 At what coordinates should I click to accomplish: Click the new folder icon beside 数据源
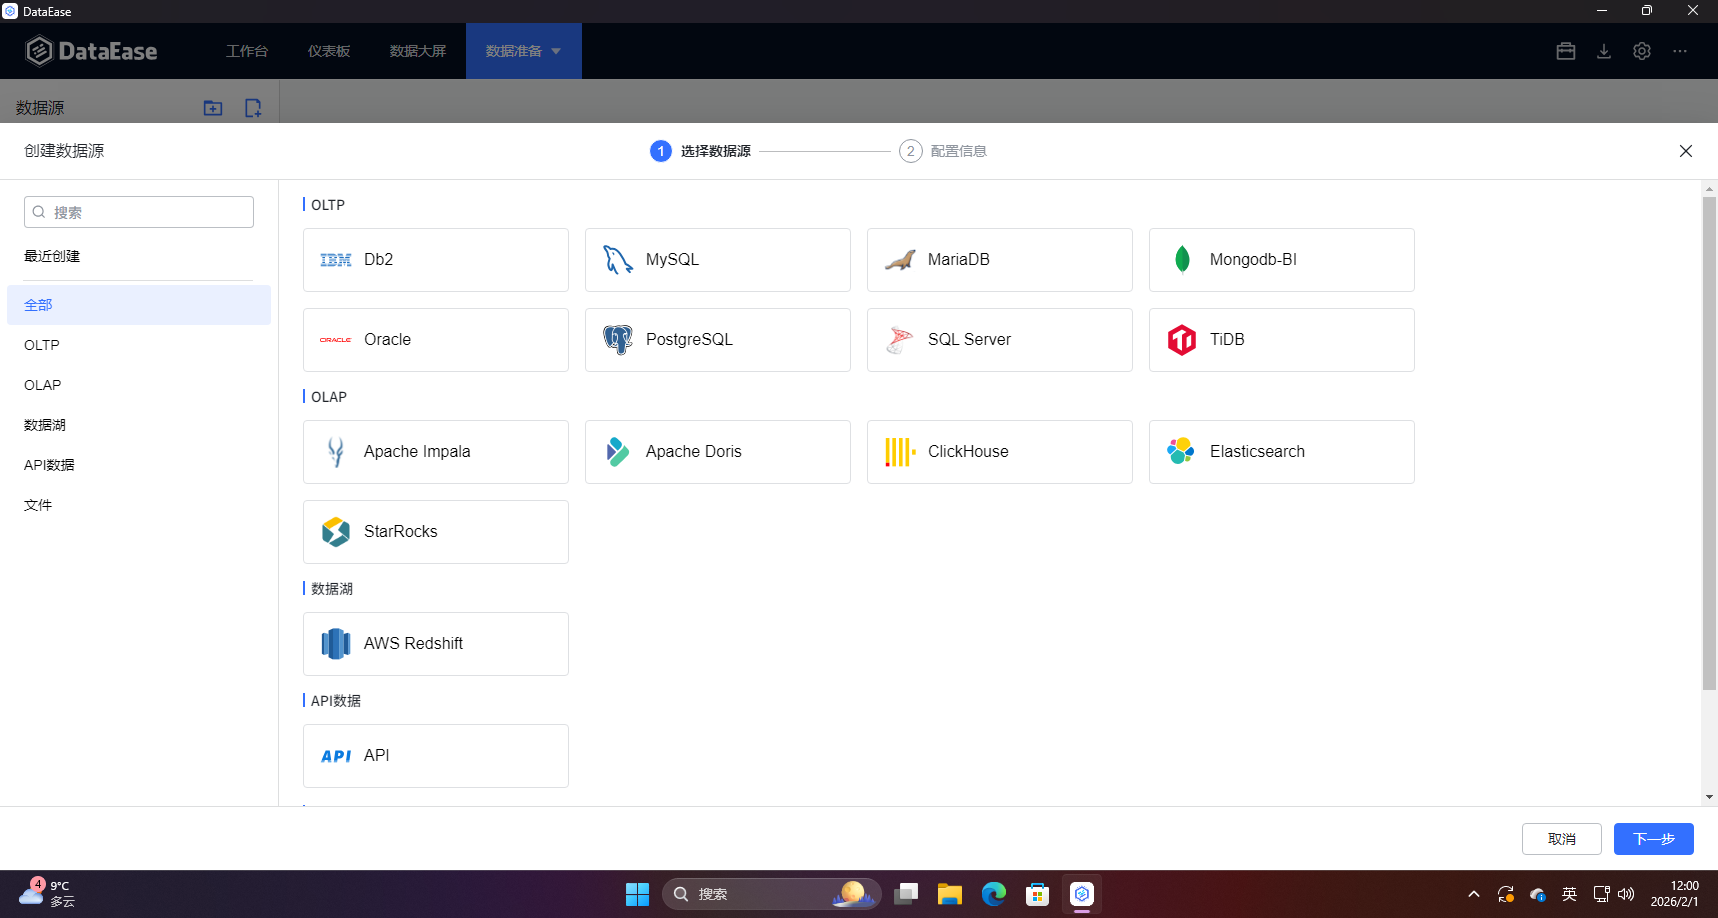coord(213,108)
